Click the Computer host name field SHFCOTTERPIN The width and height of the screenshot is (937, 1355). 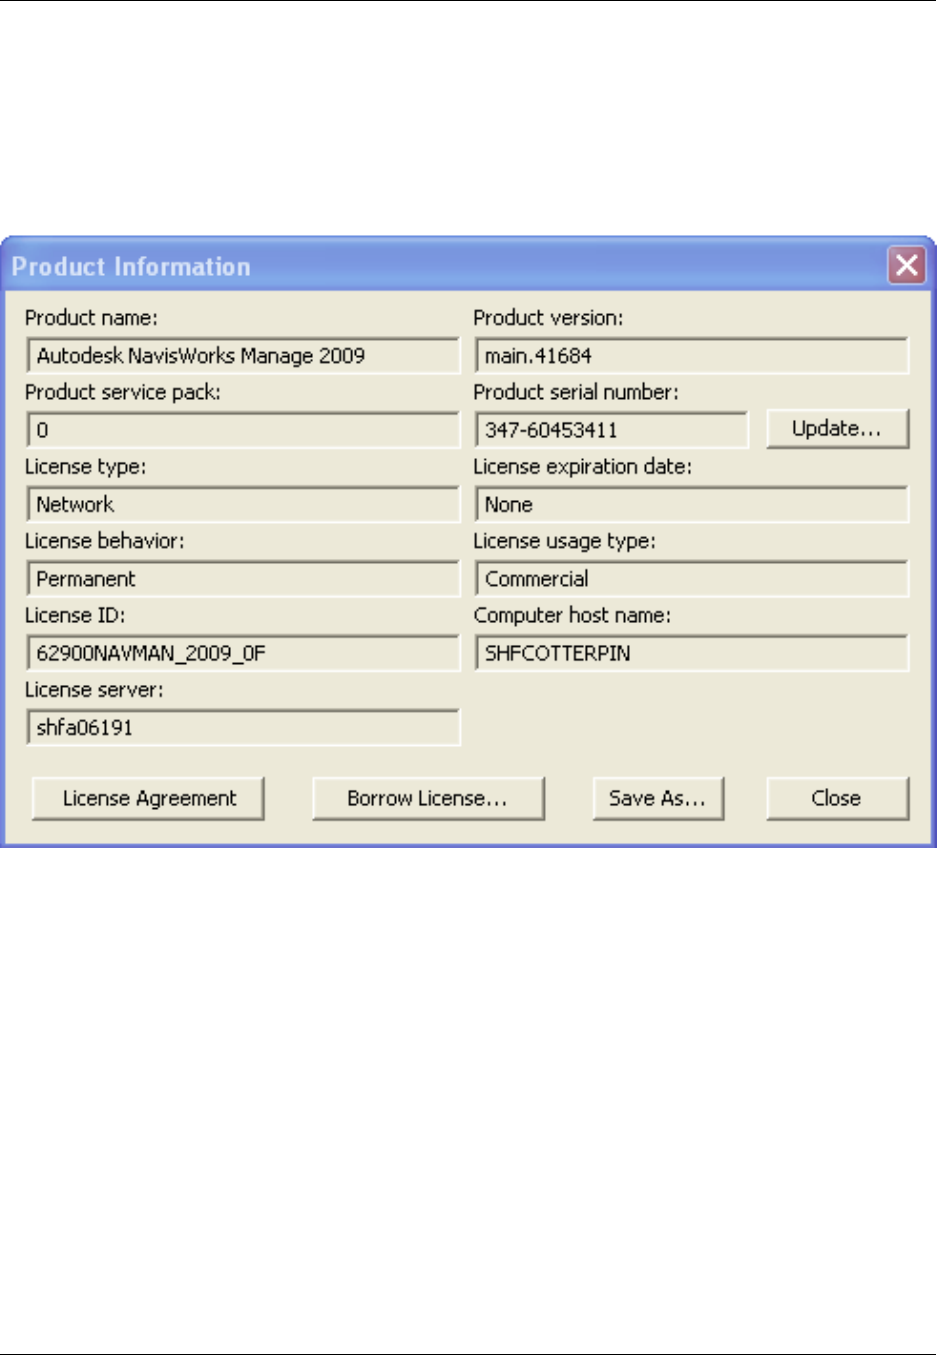[692, 653]
